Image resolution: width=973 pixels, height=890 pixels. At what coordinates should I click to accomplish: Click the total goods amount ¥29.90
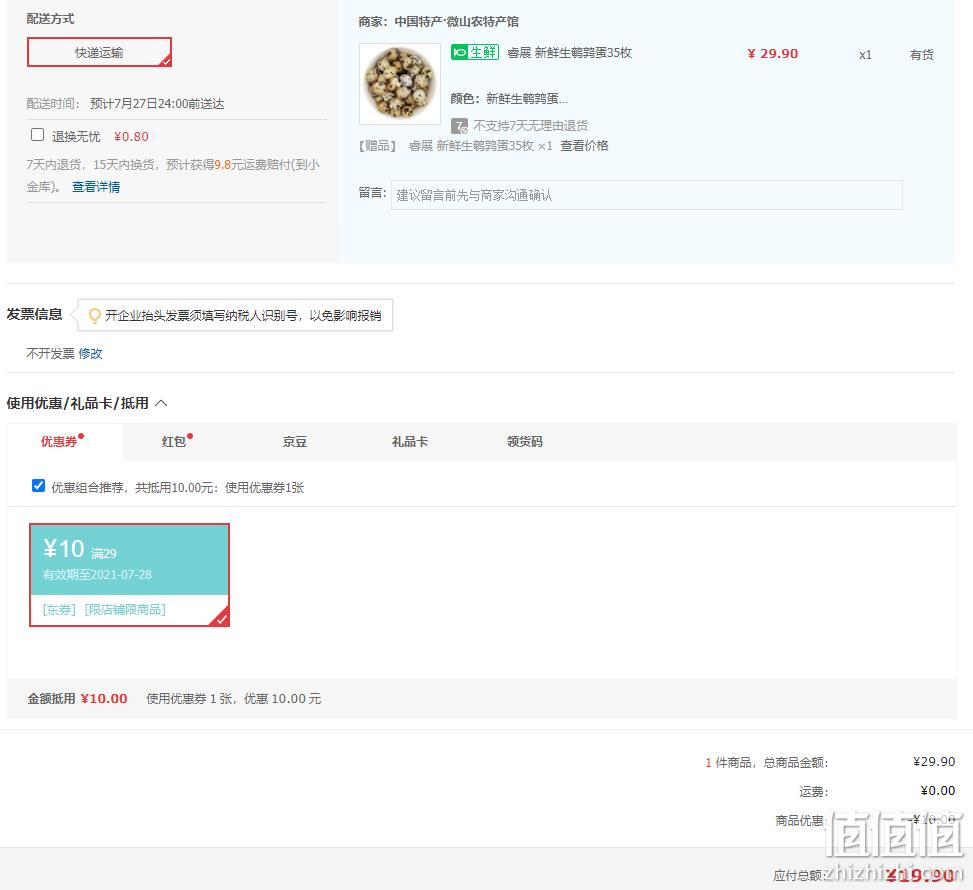(934, 762)
